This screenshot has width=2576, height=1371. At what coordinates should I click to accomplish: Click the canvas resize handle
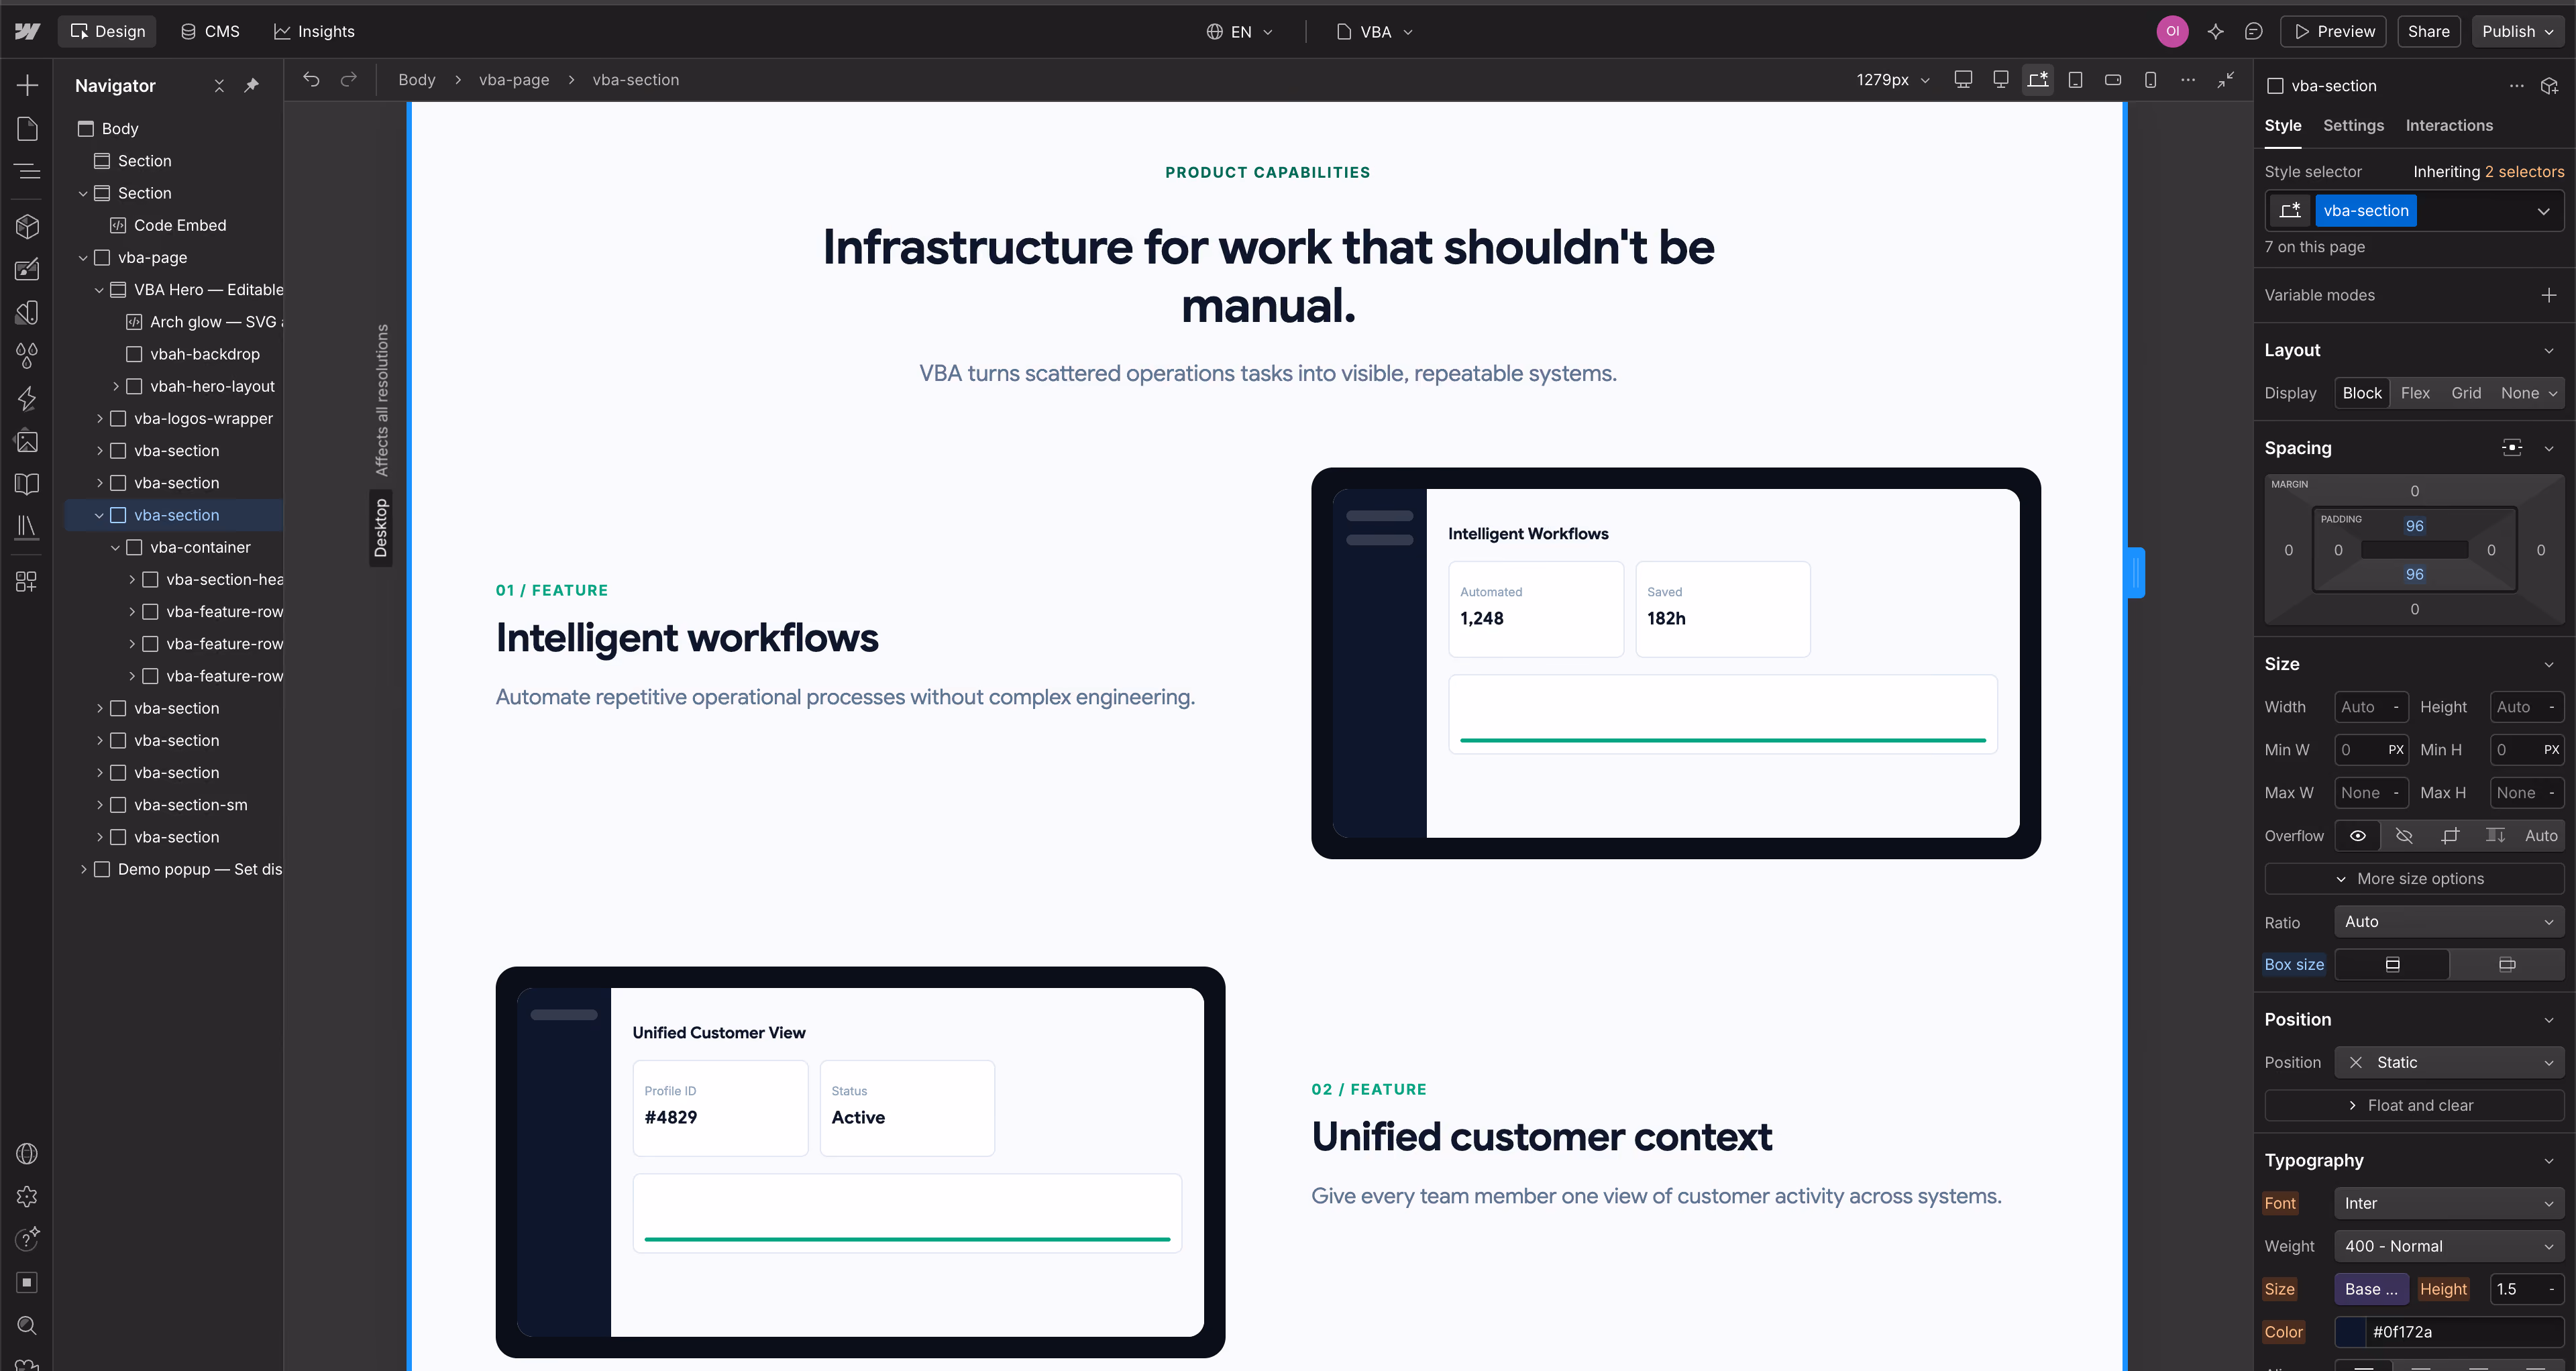click(x=2136, y=573)
